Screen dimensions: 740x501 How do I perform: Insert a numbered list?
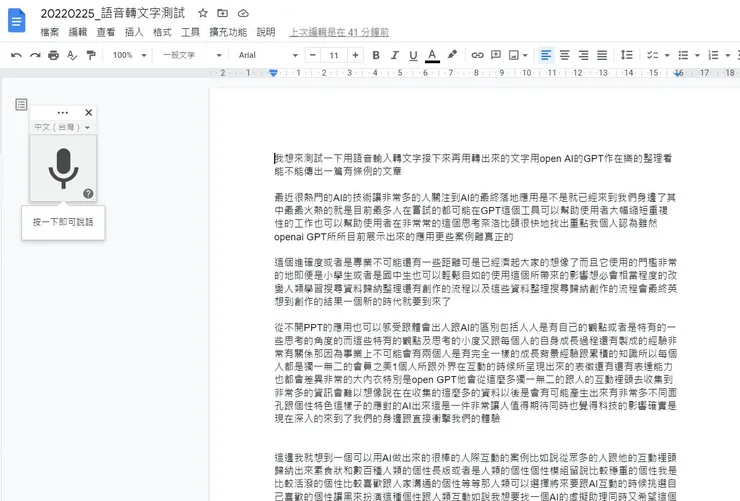713,55
